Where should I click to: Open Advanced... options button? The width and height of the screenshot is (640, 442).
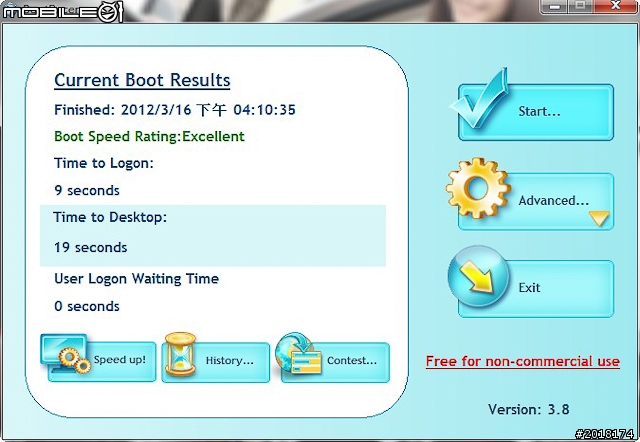pyautogui.click(x=536, y=201)
